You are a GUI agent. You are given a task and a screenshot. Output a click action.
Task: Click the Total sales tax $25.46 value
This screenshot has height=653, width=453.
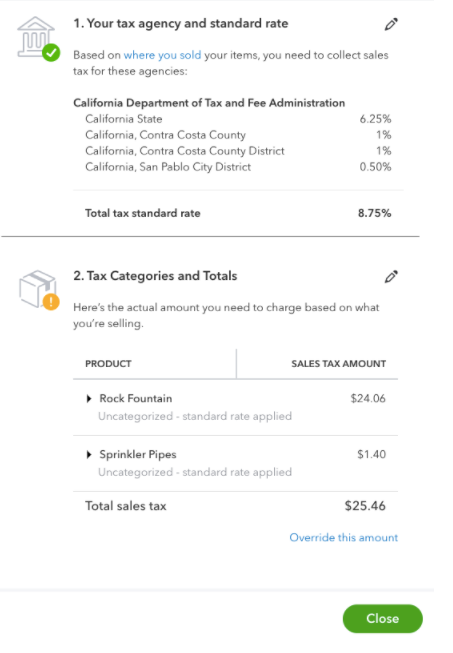pos(365,506)
